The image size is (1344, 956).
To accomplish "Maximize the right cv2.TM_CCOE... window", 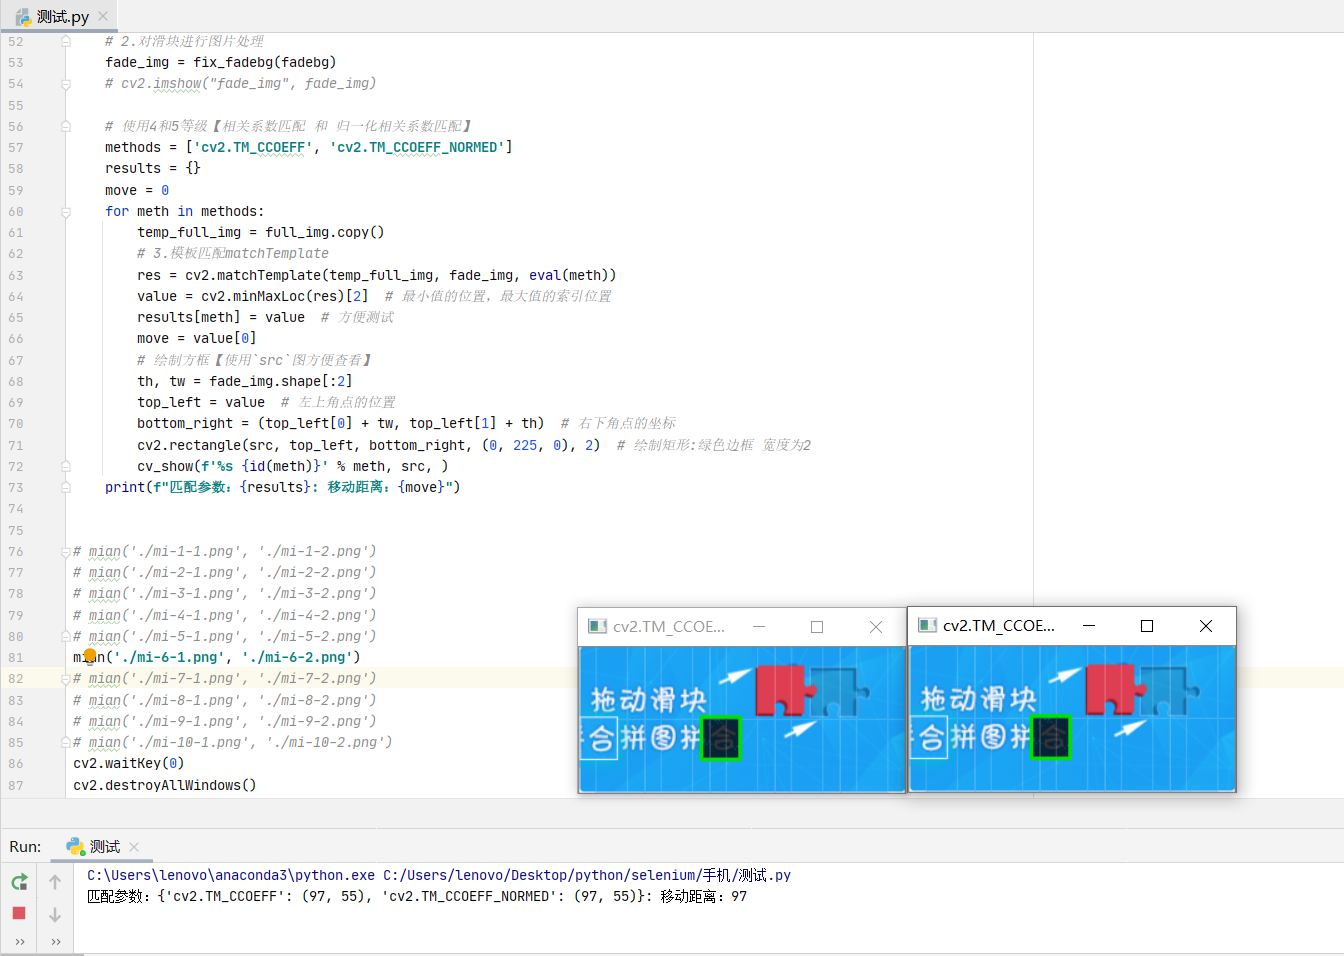I will pos(1147,625).
